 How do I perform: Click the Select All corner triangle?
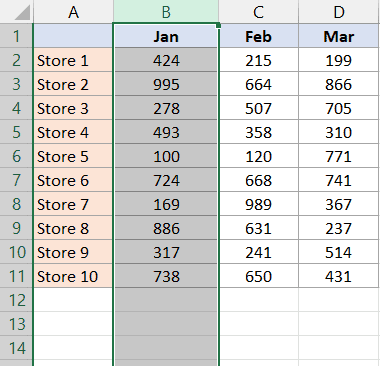tap(22, 12)
